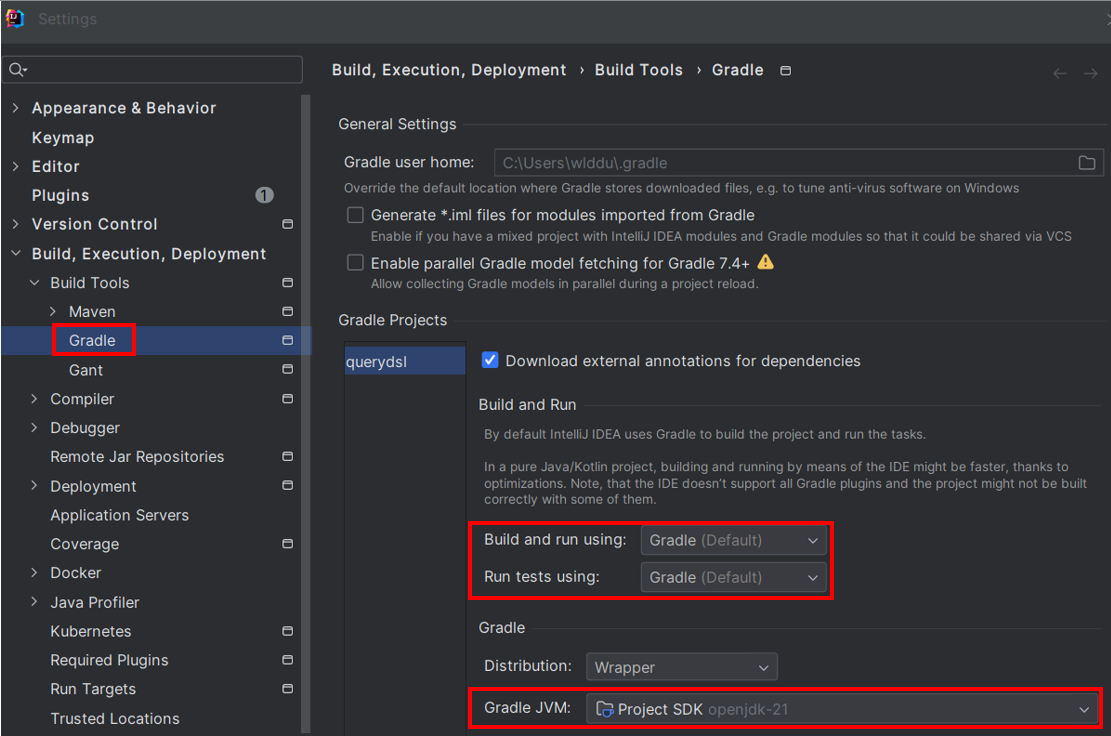Select Remote Jar Repositories settings
The image size is (1111, 736).
coord(137,457)
